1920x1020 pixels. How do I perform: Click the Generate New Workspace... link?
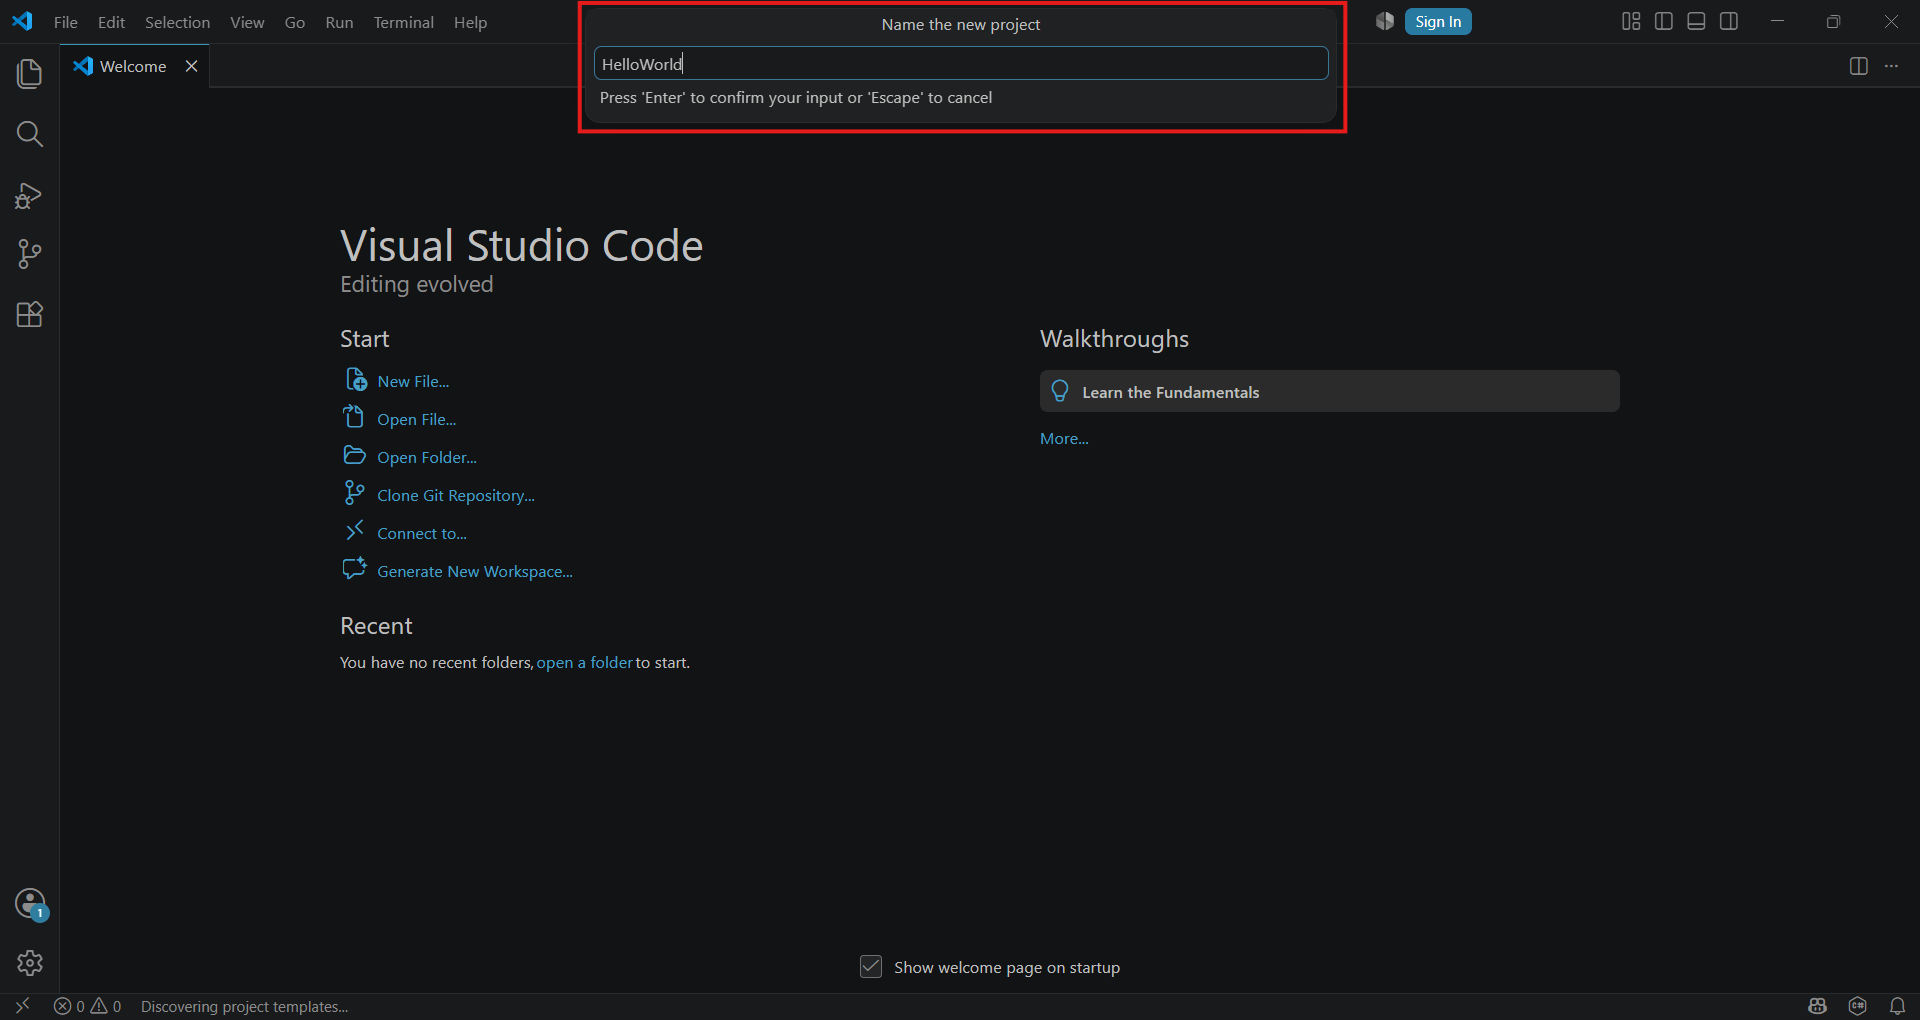(x=475, y=571)
